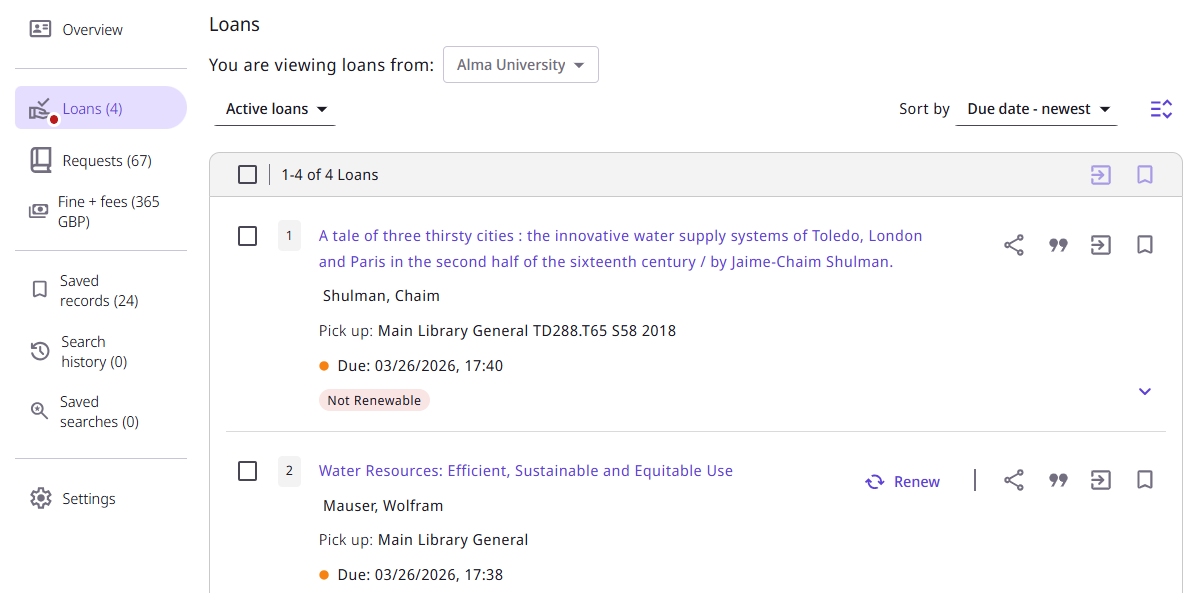This screenshot has width=1185, height=593.
Task: Open citation options for the Water Resources loan
Action: click(1058, 480)
